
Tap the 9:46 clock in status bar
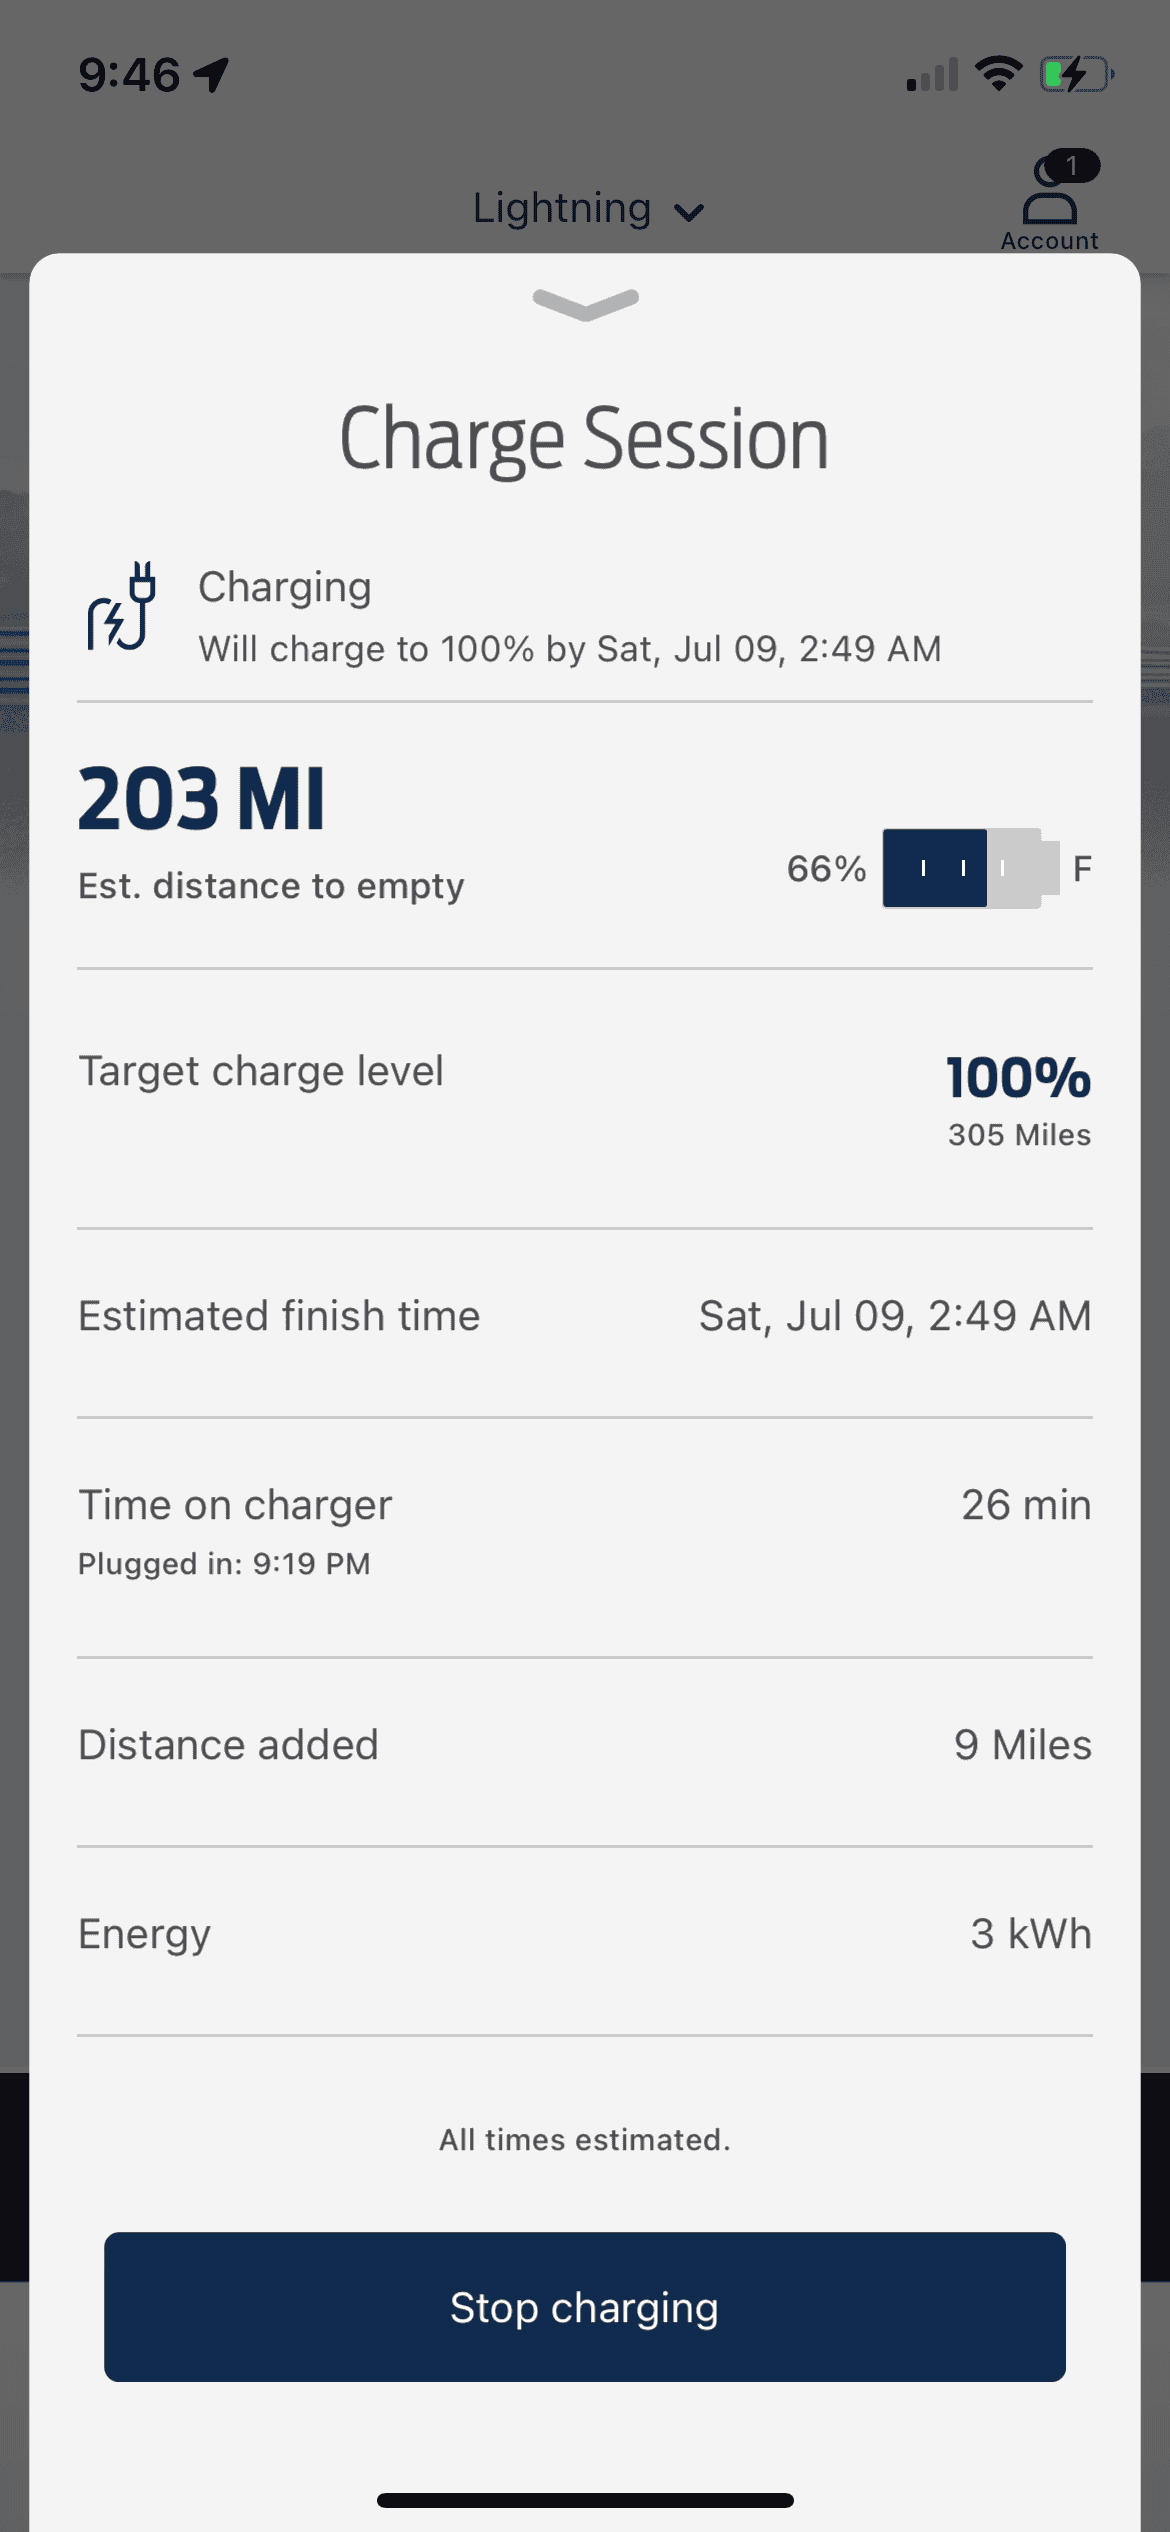coord(129,75)
